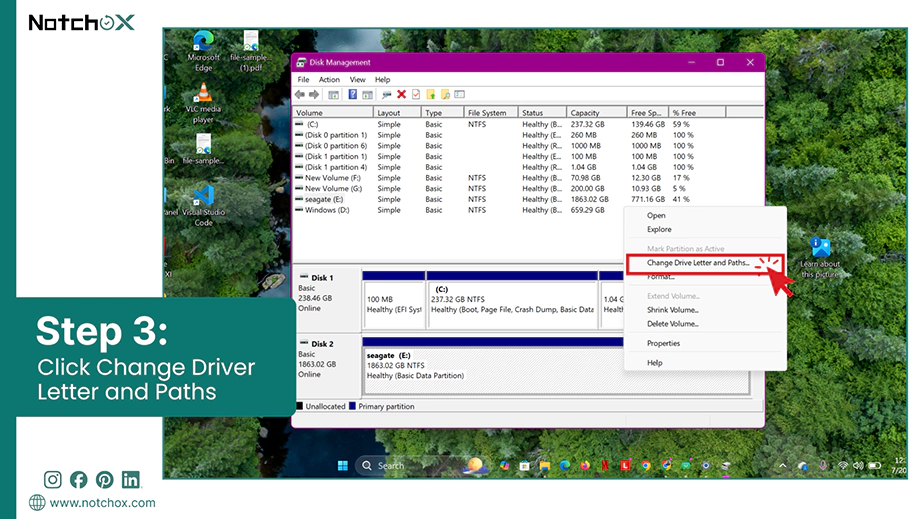Open the Facebook social icon
The height and width of the screenshot is (519, 922).
pyautogui.click(x=79, y=480)
